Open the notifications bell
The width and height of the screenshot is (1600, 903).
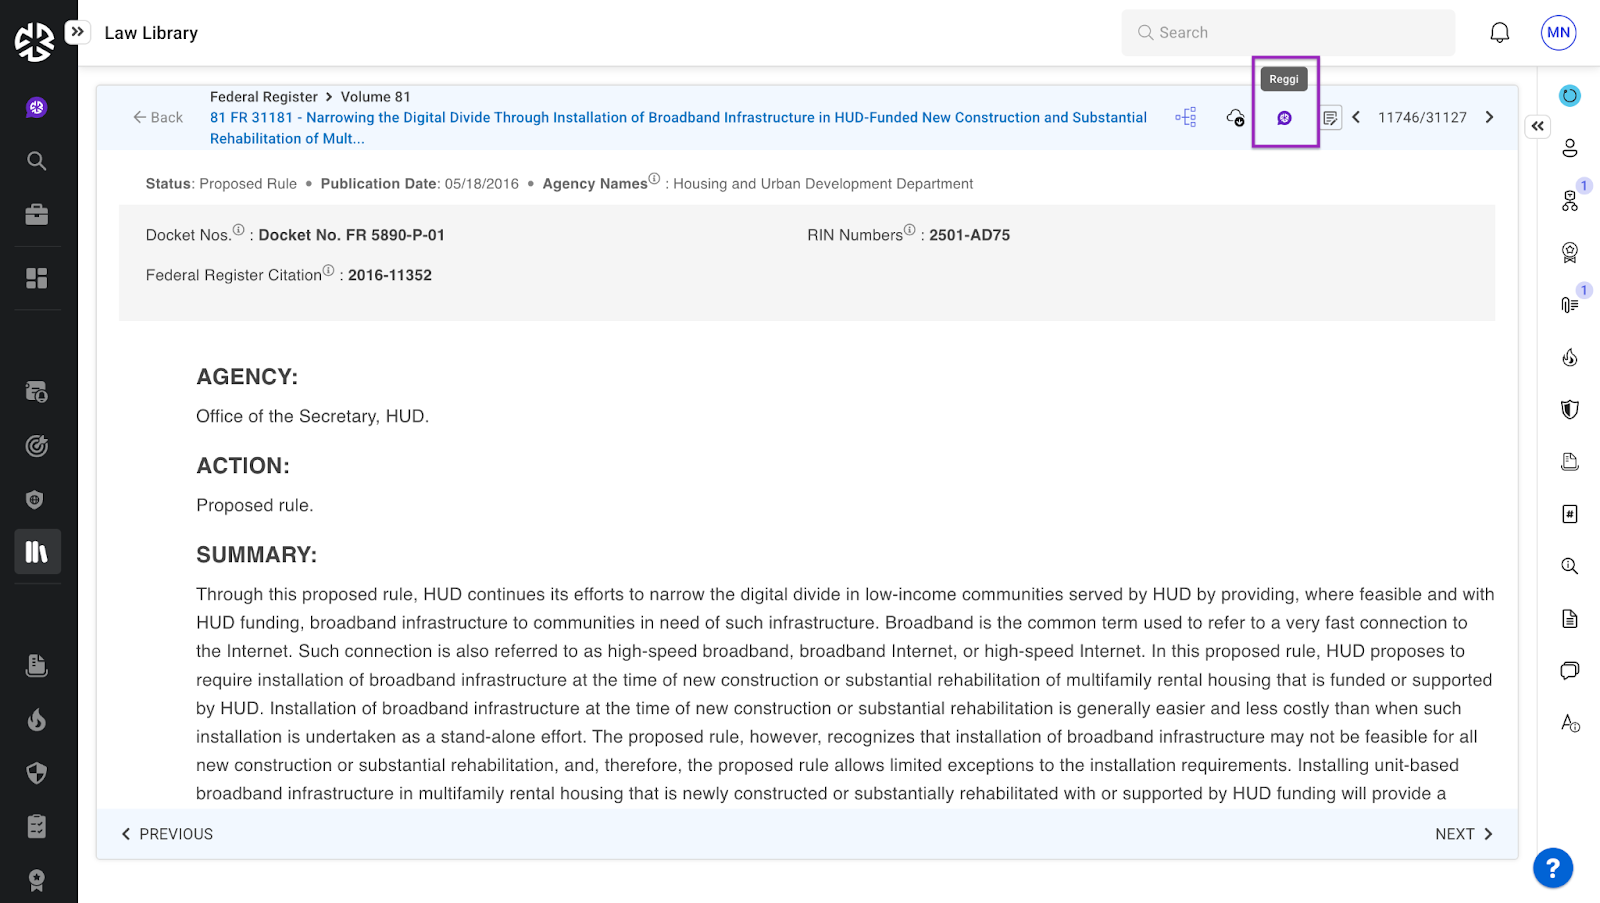[x=1499, y=33]
